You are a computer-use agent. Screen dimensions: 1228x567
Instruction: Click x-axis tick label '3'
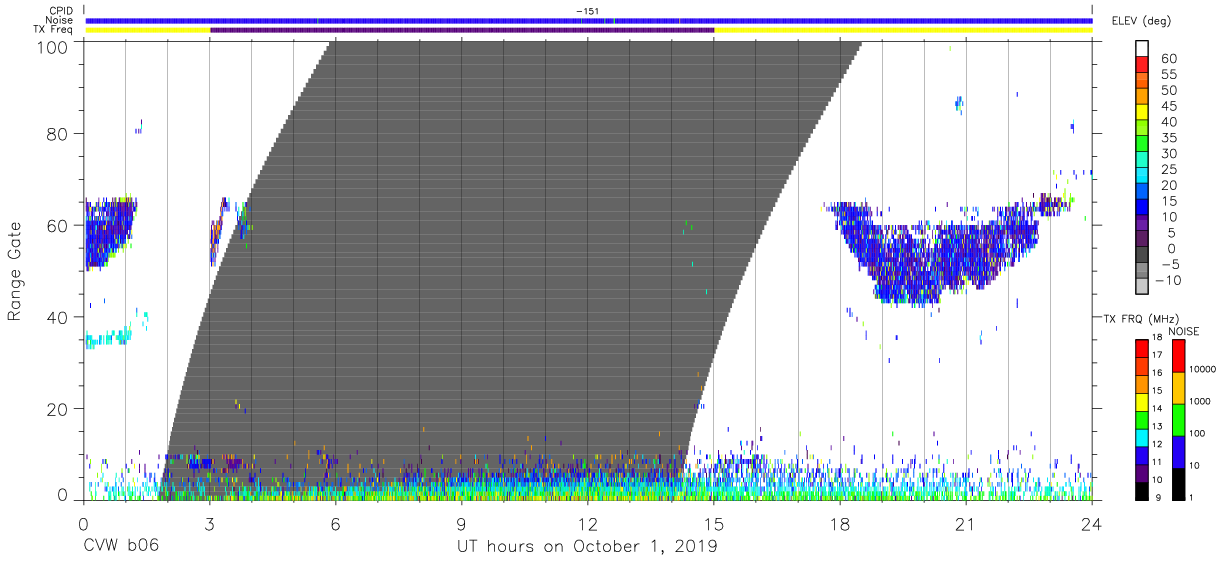pos(209,525)
